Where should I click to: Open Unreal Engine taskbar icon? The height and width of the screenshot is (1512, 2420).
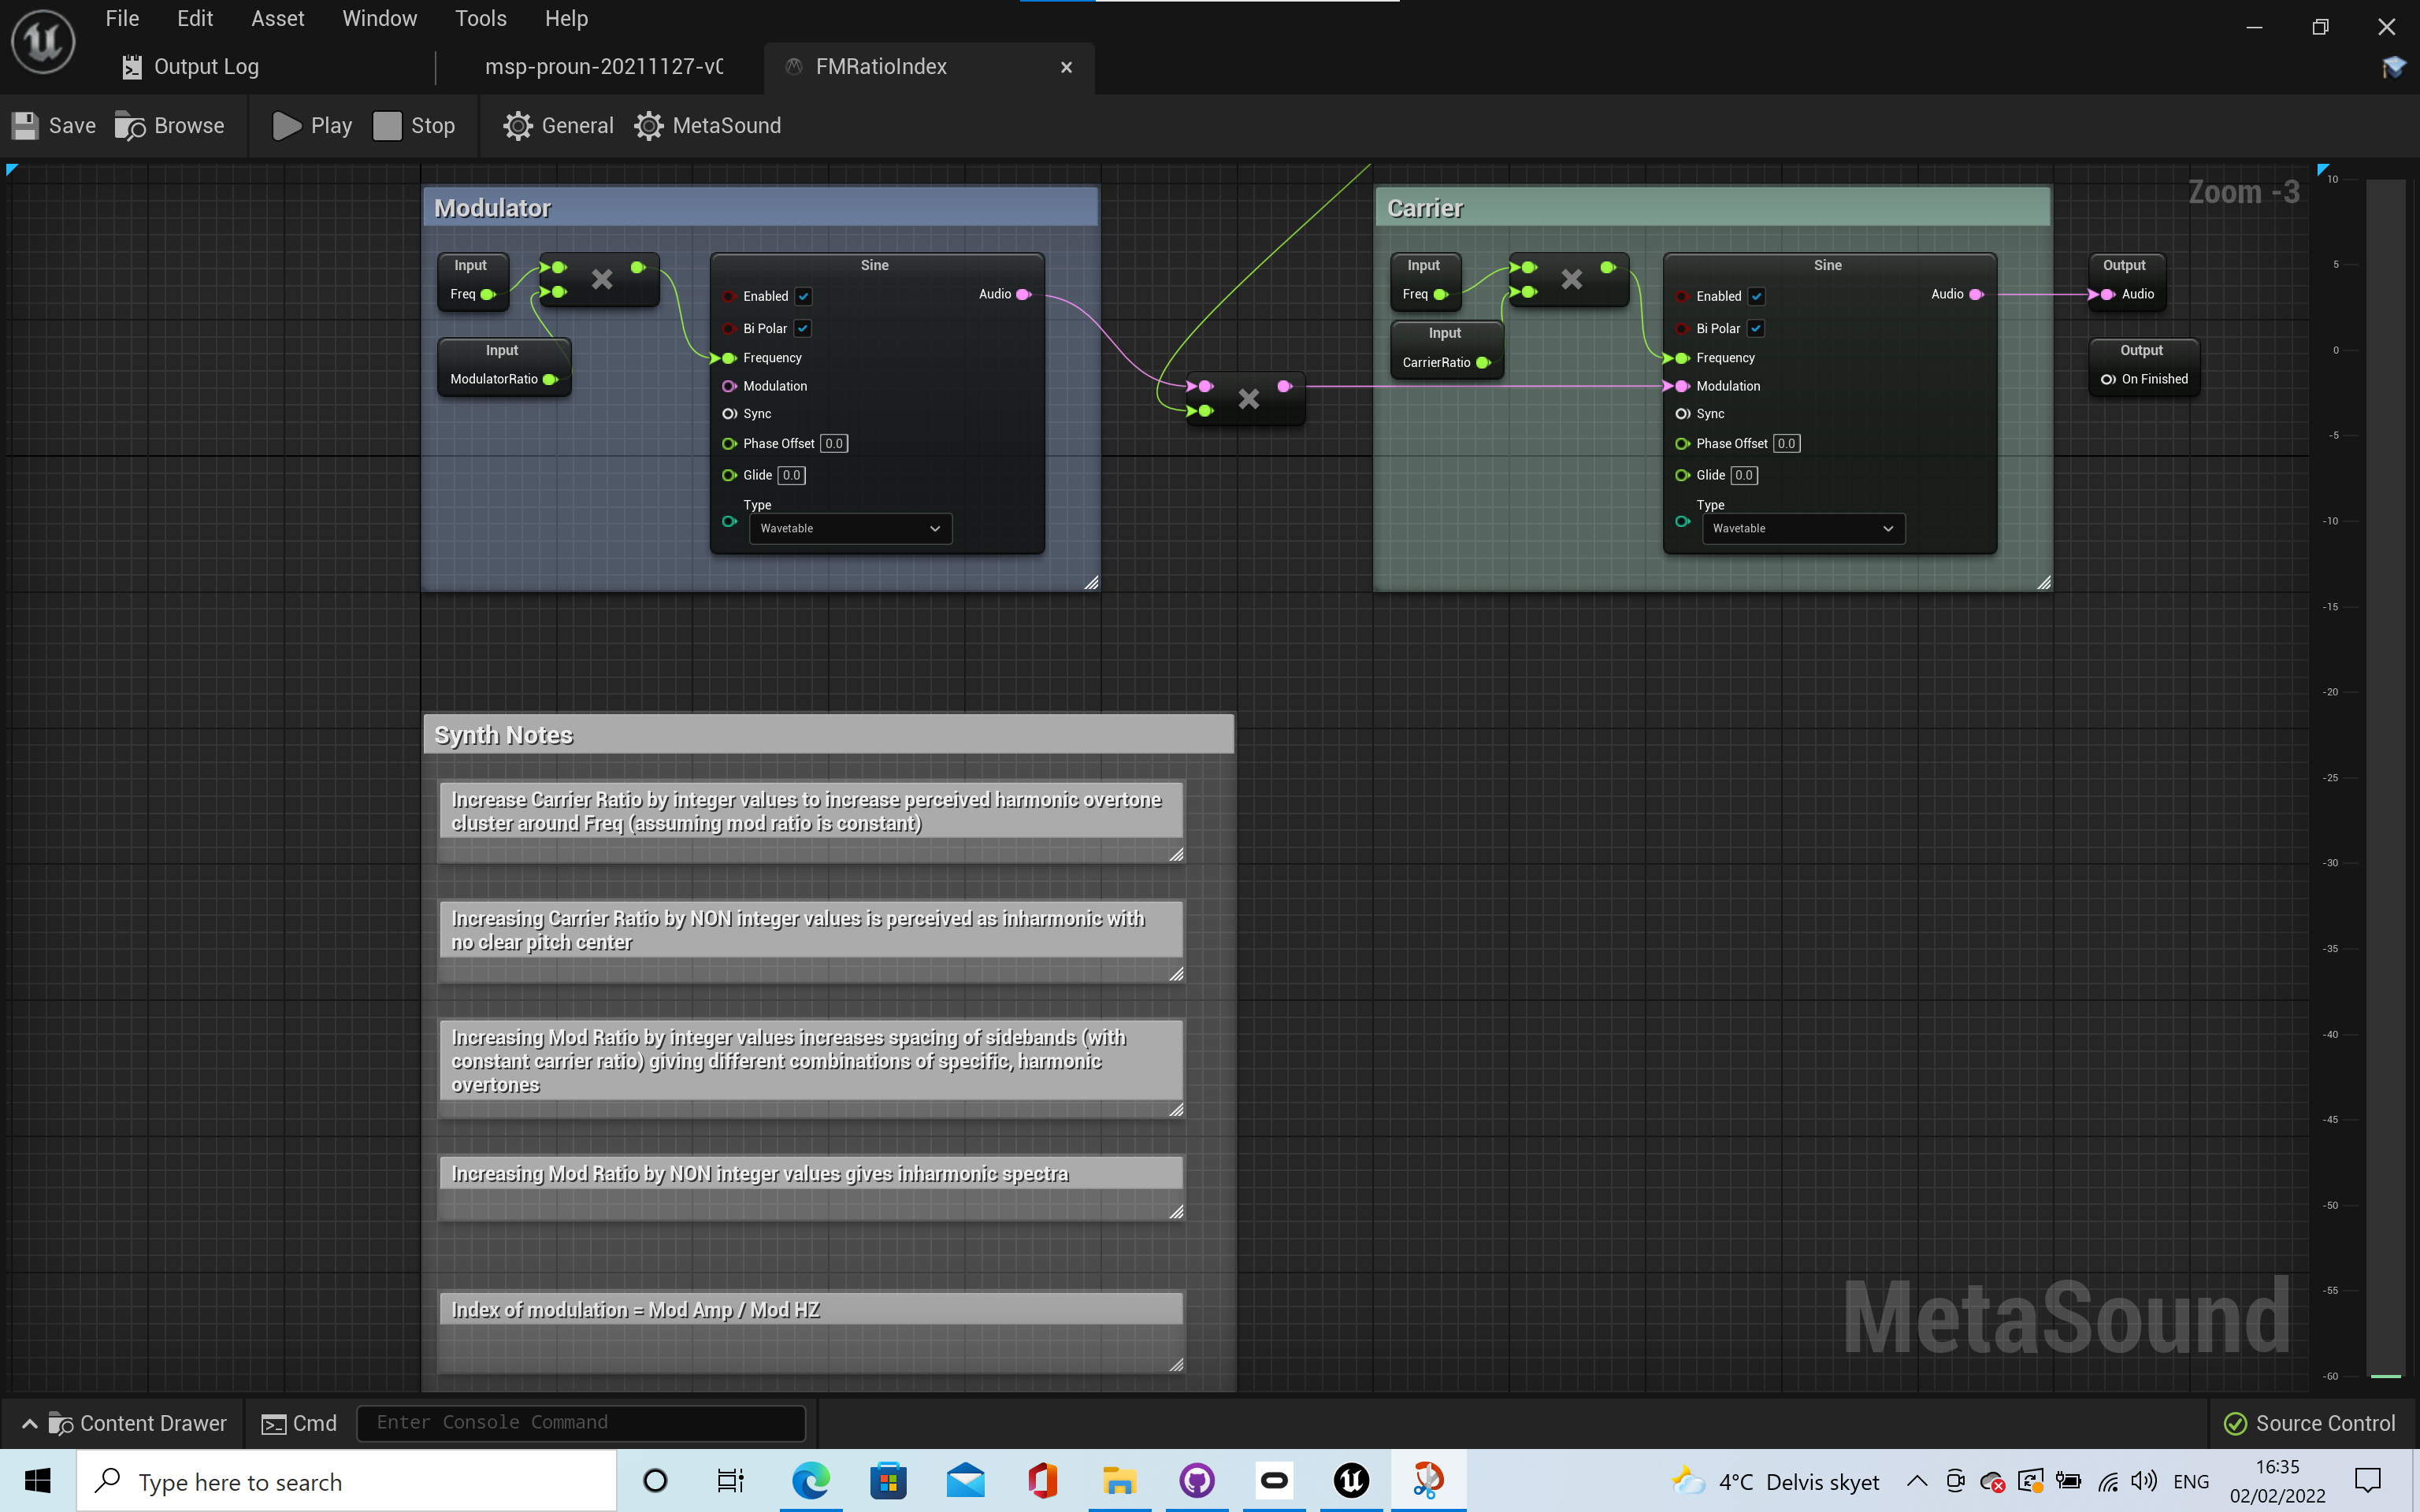(x=1351, y=1481)
